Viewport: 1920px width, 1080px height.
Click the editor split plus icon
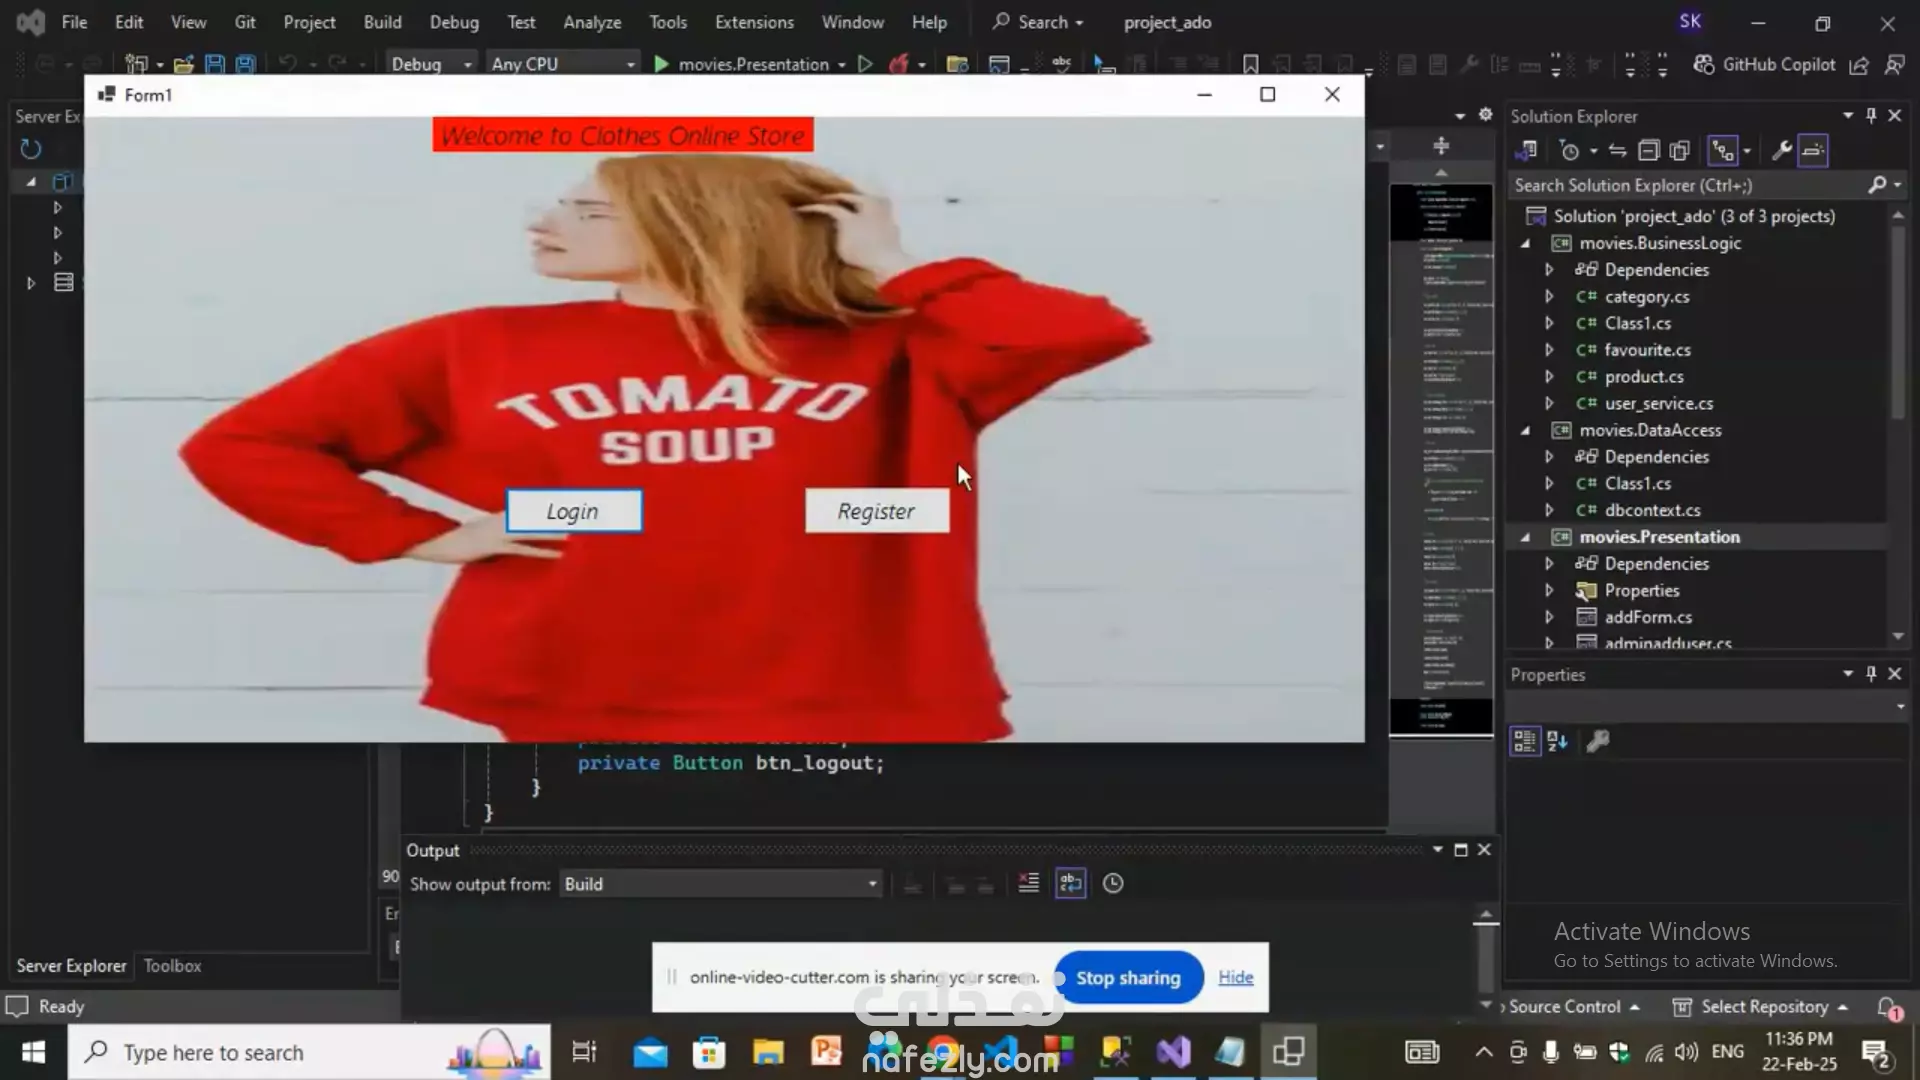click(1441, 146)
